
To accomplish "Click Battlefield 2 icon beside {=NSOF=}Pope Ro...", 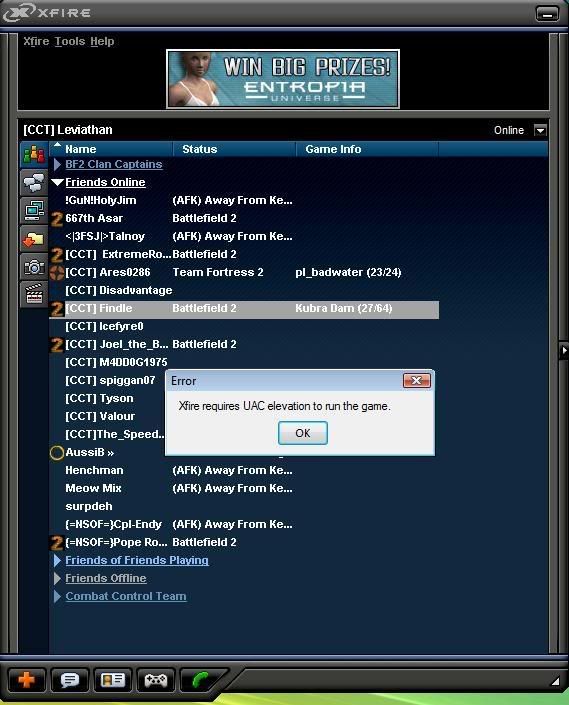I will pos(57,543).
